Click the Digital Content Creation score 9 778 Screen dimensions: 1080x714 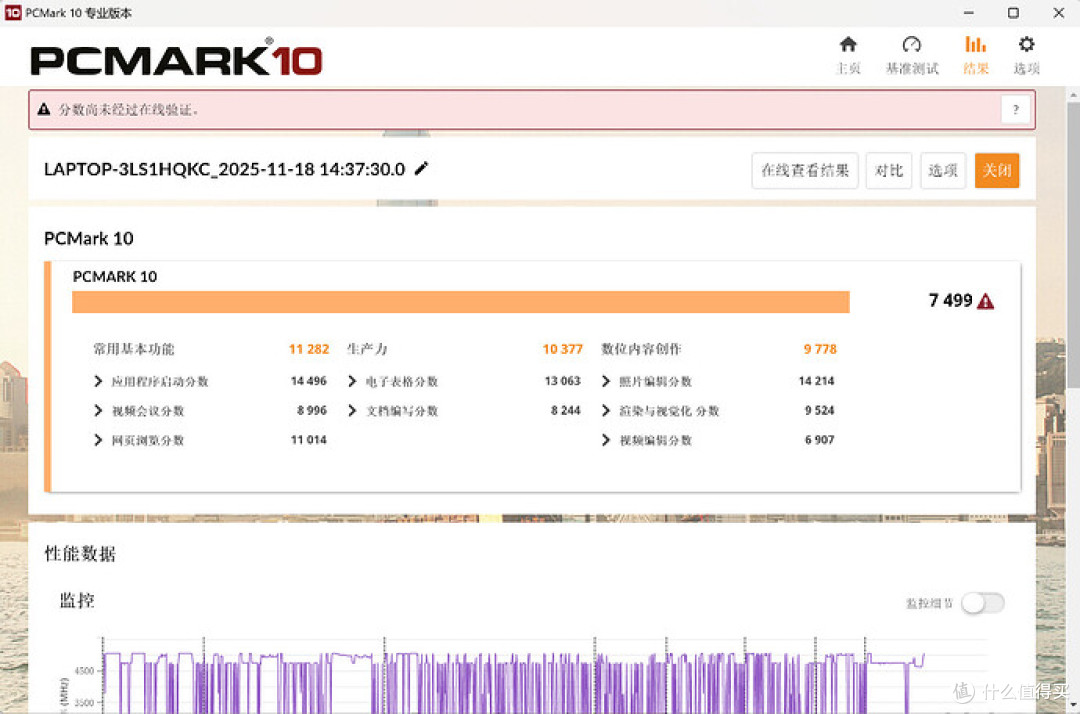[x=820, y=349]
